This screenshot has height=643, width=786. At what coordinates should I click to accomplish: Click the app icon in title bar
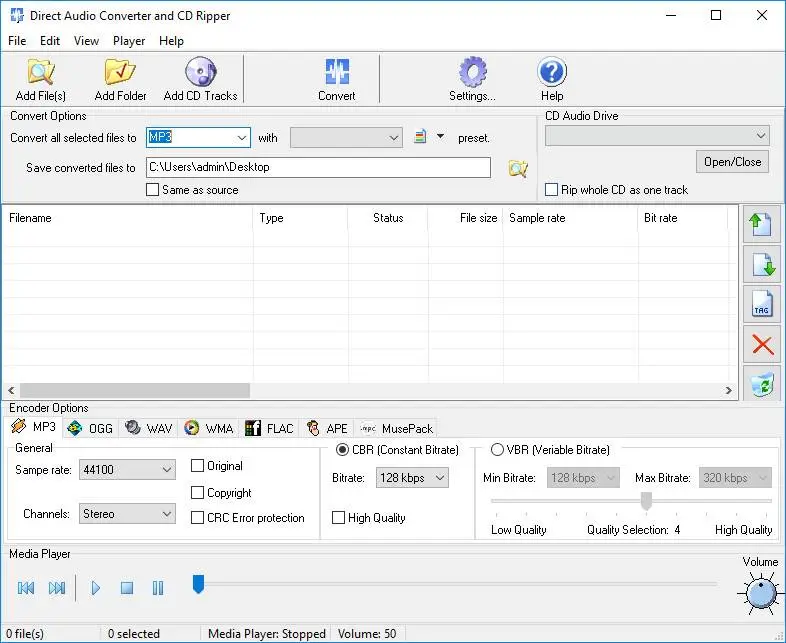point(17,15)
